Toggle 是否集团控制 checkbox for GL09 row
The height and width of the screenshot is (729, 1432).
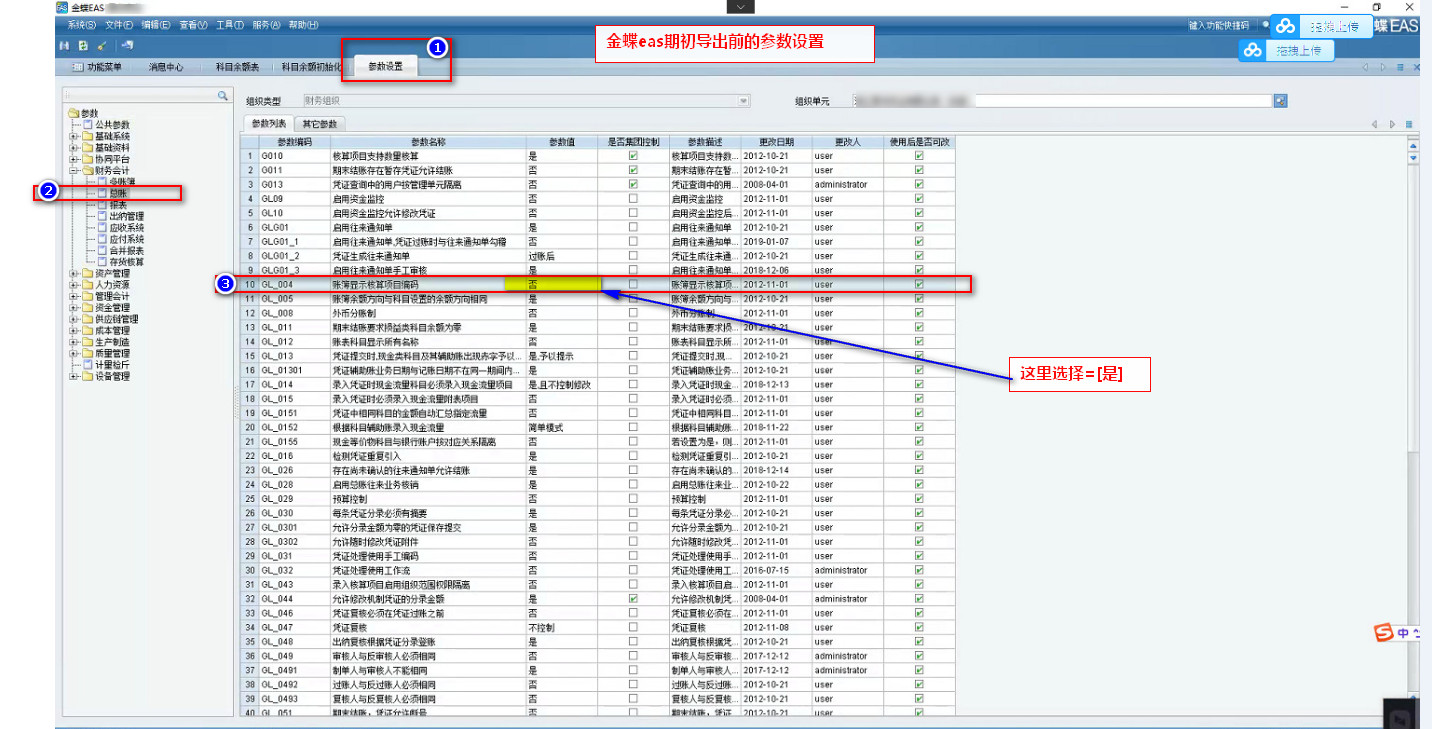[632, 199]
